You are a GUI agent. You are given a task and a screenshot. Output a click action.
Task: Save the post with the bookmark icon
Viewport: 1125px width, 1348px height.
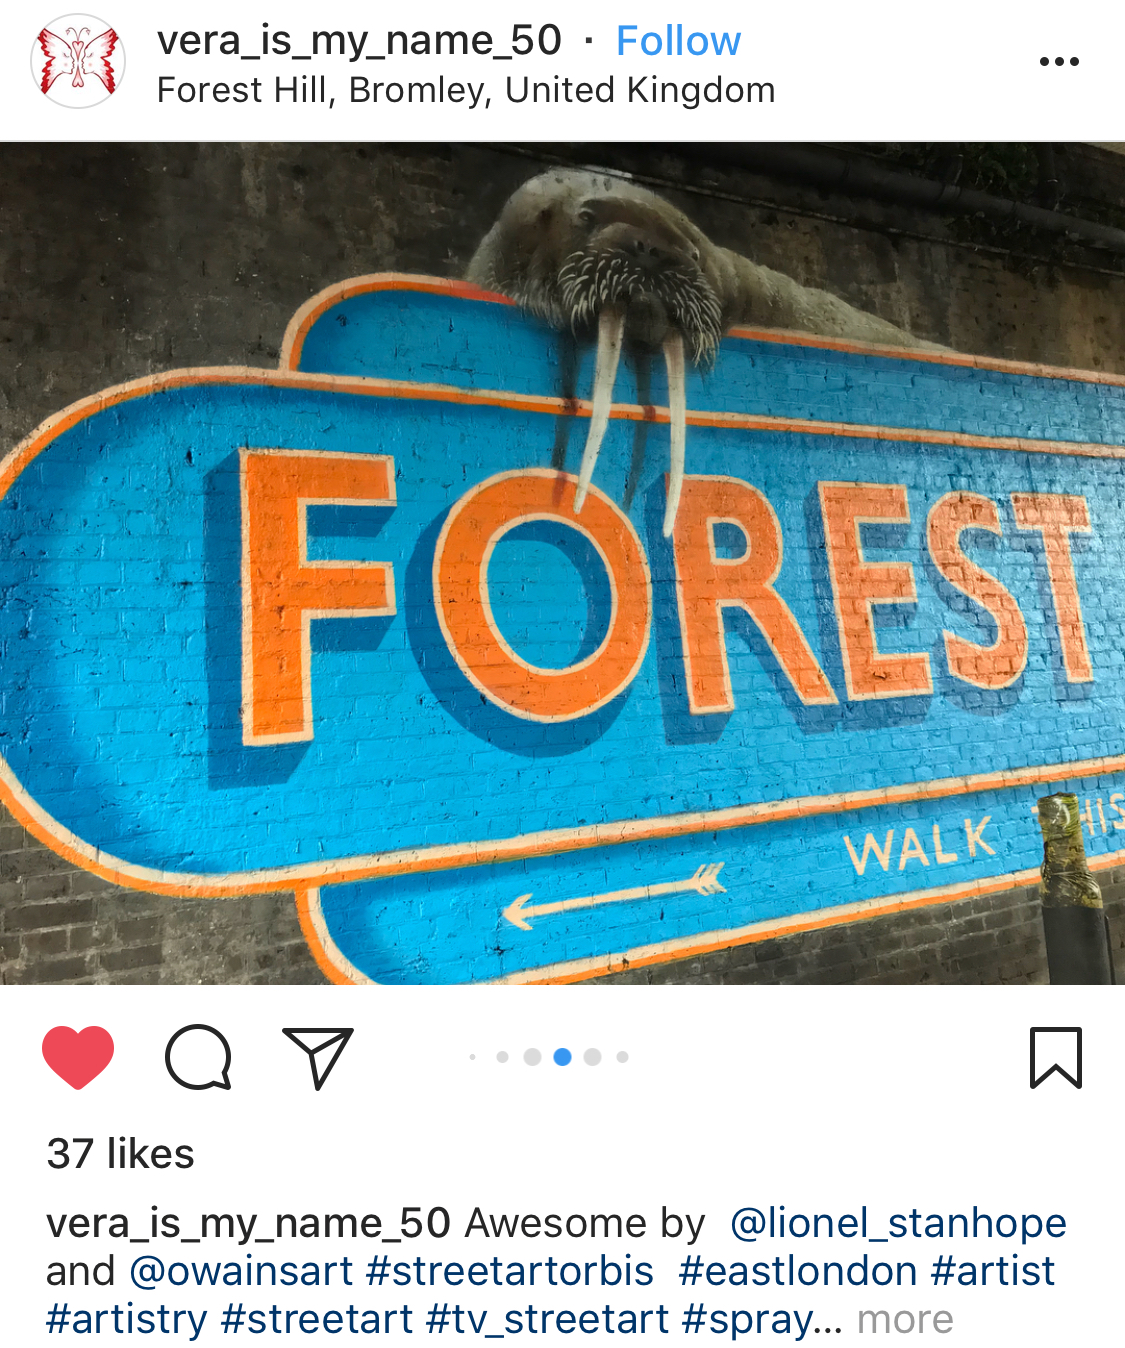pos(1055,1057)
